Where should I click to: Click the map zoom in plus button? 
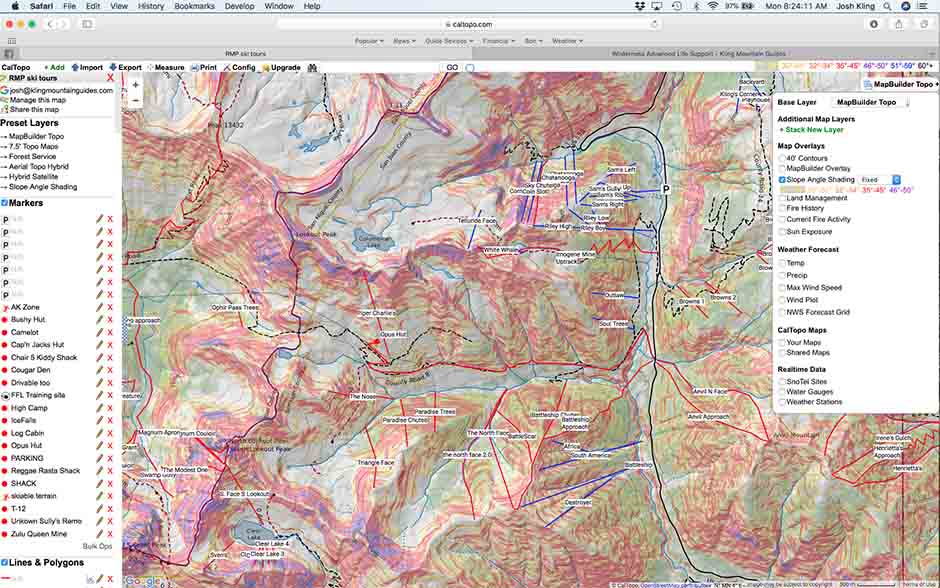pyautogui.click(x=135, y=85)
